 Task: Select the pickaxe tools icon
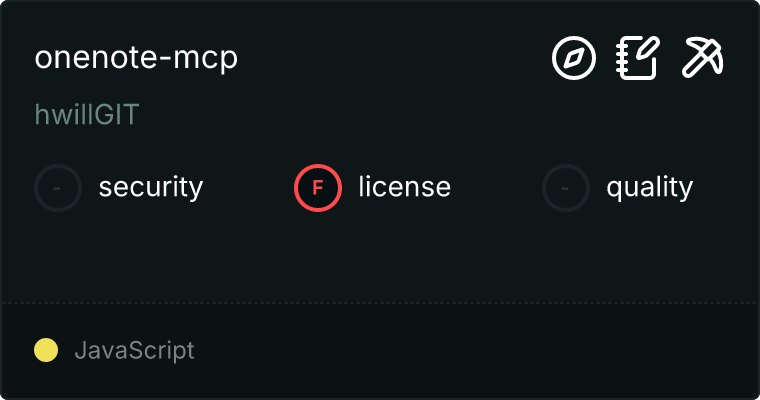click(702, 58)
